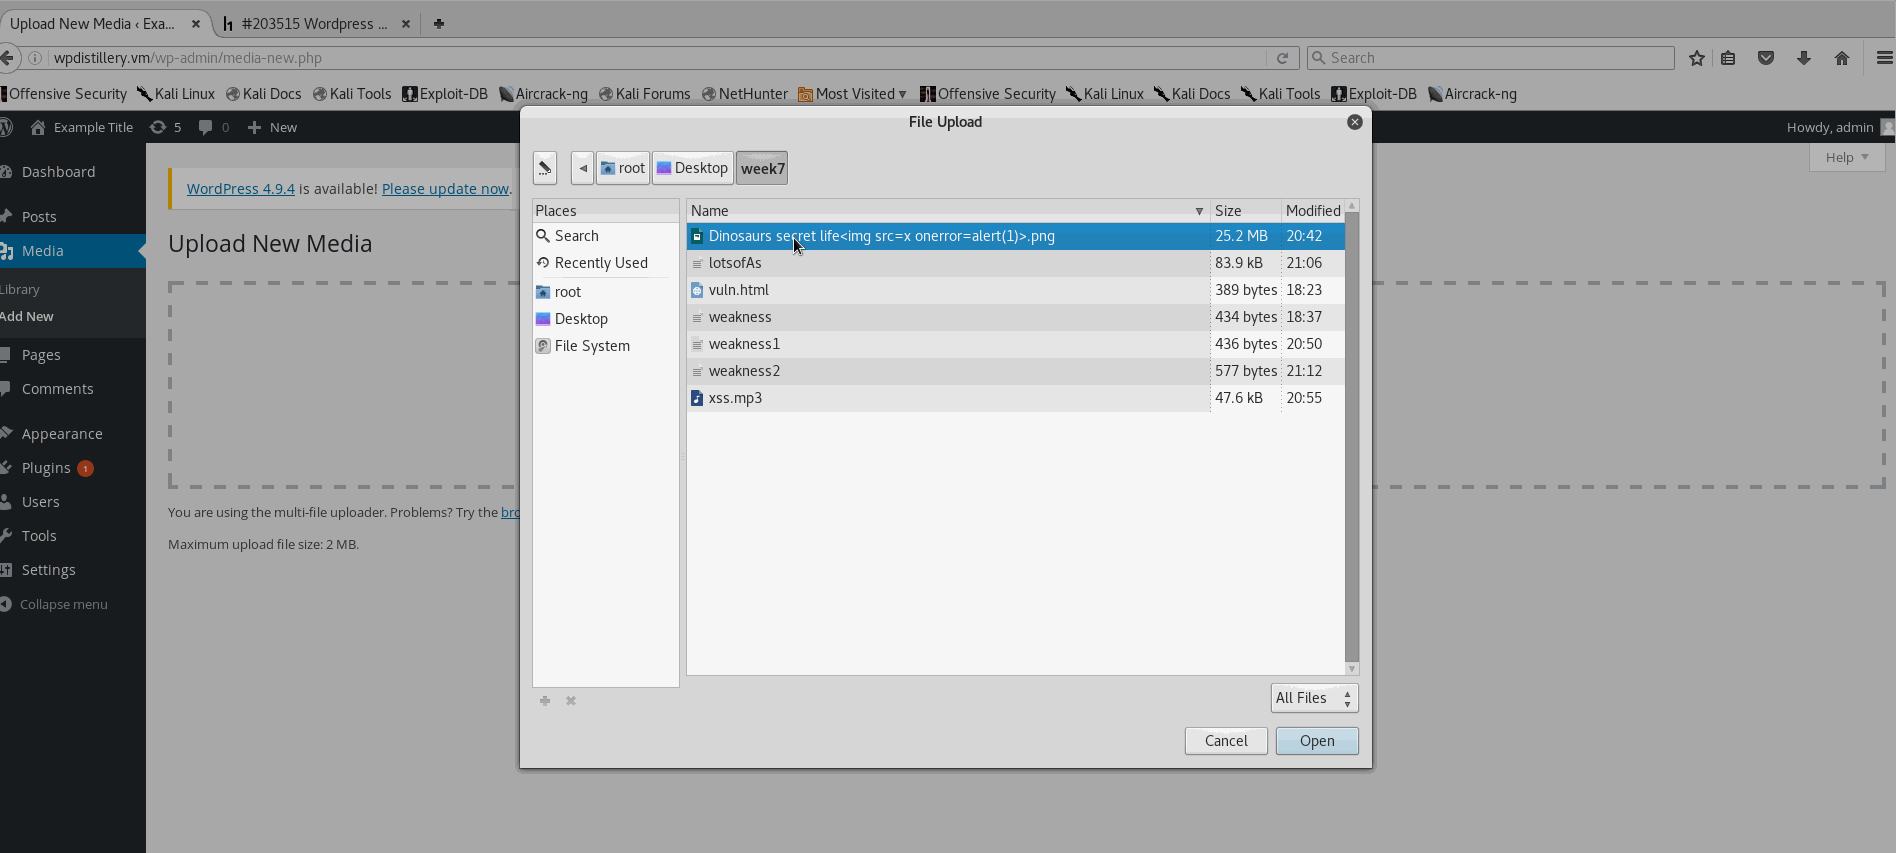This screenshot has height=853, width=1896.
Task: Sort by Name column header
Action: [x=947, y=211]
